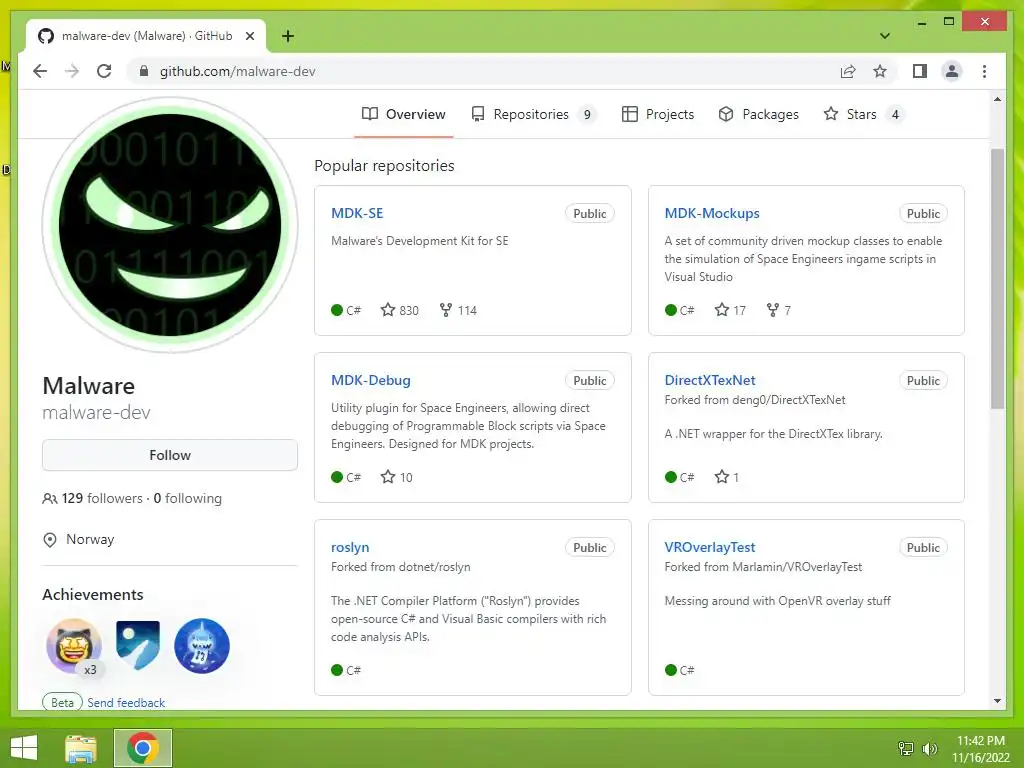1024x768 pixels.
Task: Click the lock icon in address bar
Action: (x=144, y=71)
